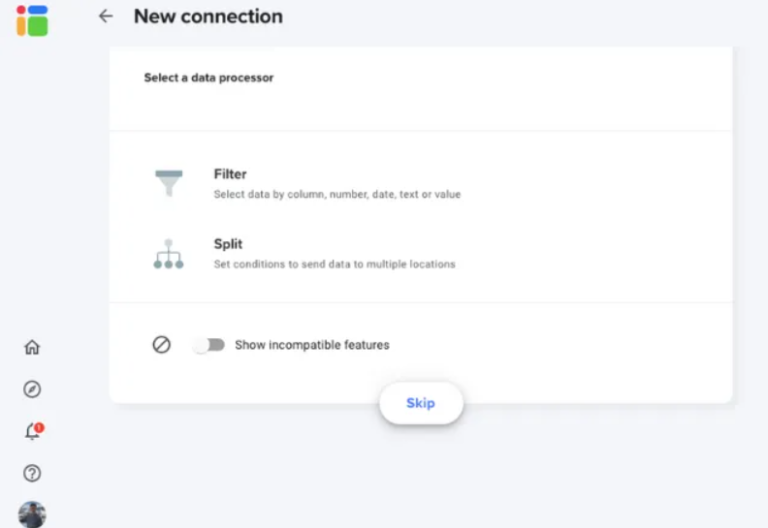
Task: Click the colorful app logo
Action: (32, 20)
